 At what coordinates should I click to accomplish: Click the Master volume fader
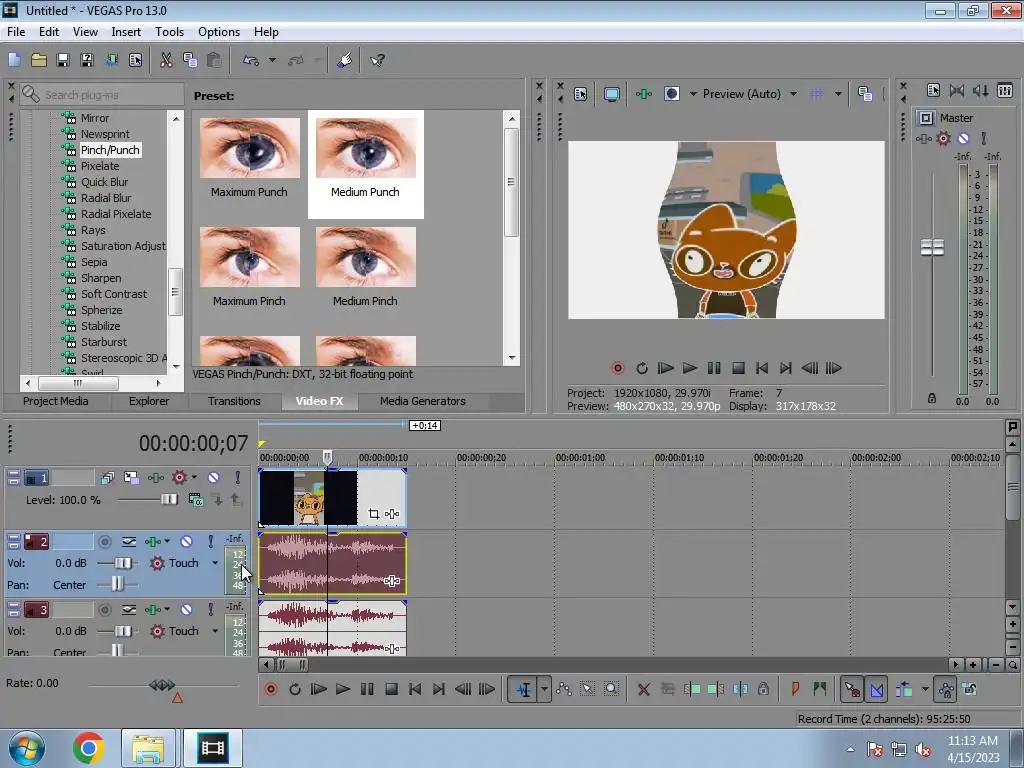pyautogui.click(x=932, y=248)
